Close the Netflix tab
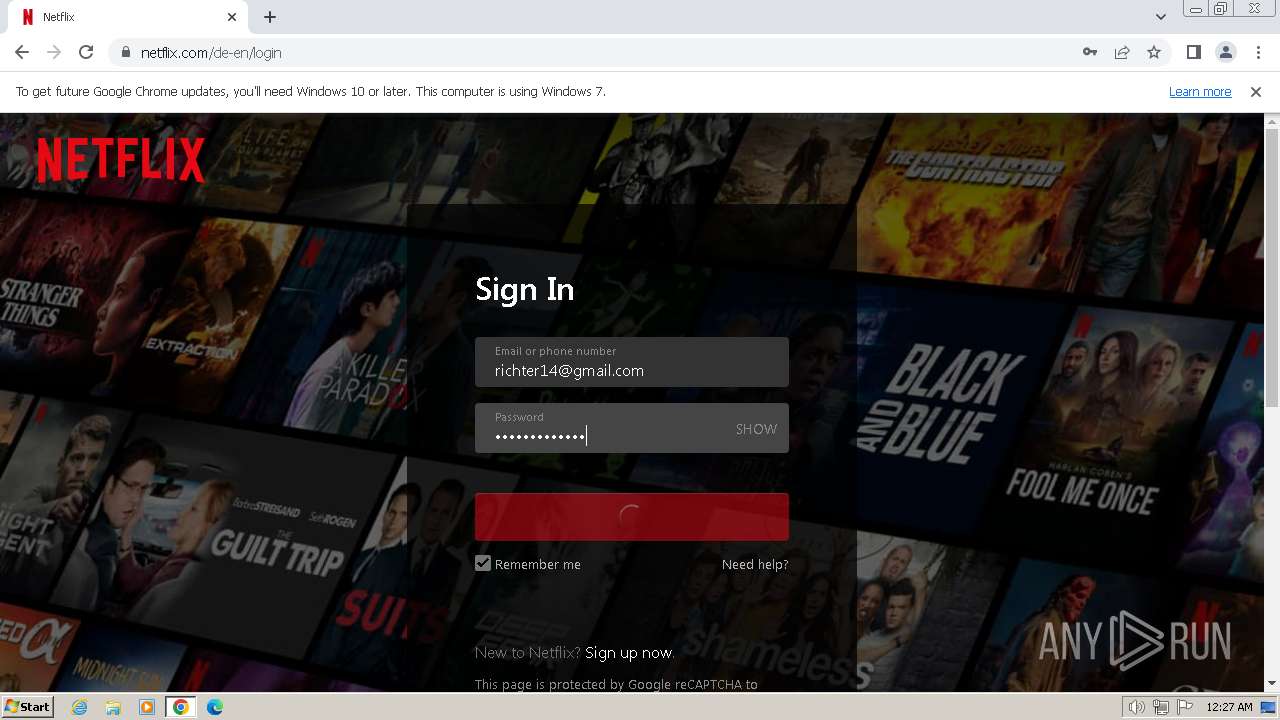The width and height of the screenshot is (1280, 720). (232, 17)
